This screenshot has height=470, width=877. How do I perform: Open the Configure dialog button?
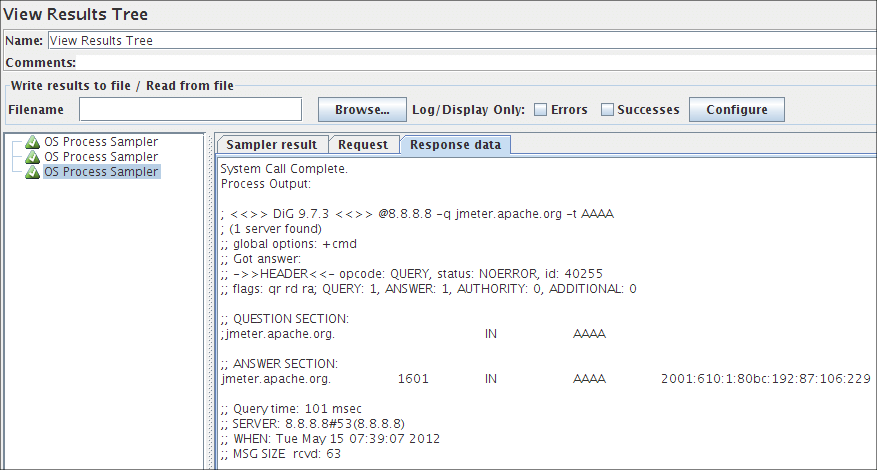(x=737, y=109)
